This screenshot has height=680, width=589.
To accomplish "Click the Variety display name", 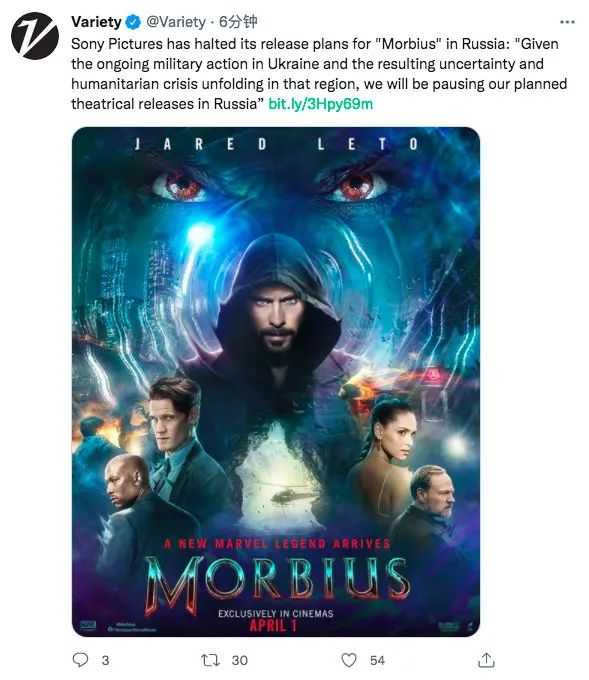I will [96, 22].
